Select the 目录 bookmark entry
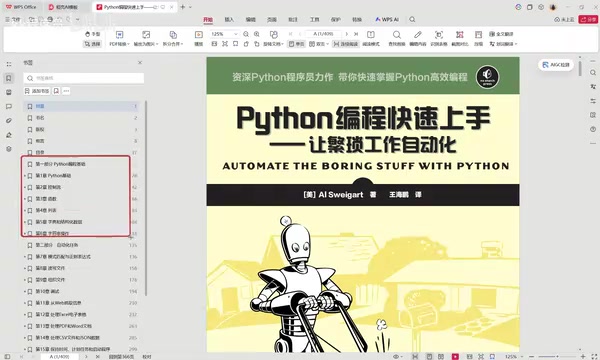600x360 pixels. coord(81,152)
